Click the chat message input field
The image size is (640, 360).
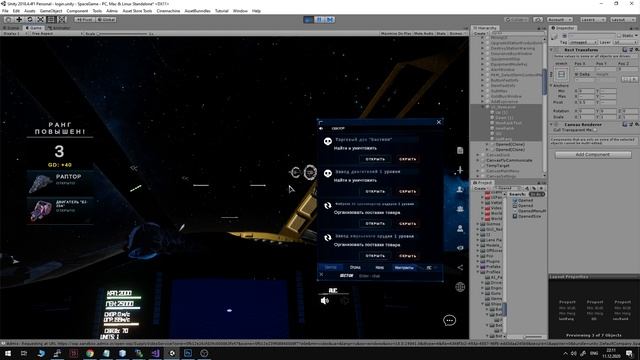coord(398,276)
